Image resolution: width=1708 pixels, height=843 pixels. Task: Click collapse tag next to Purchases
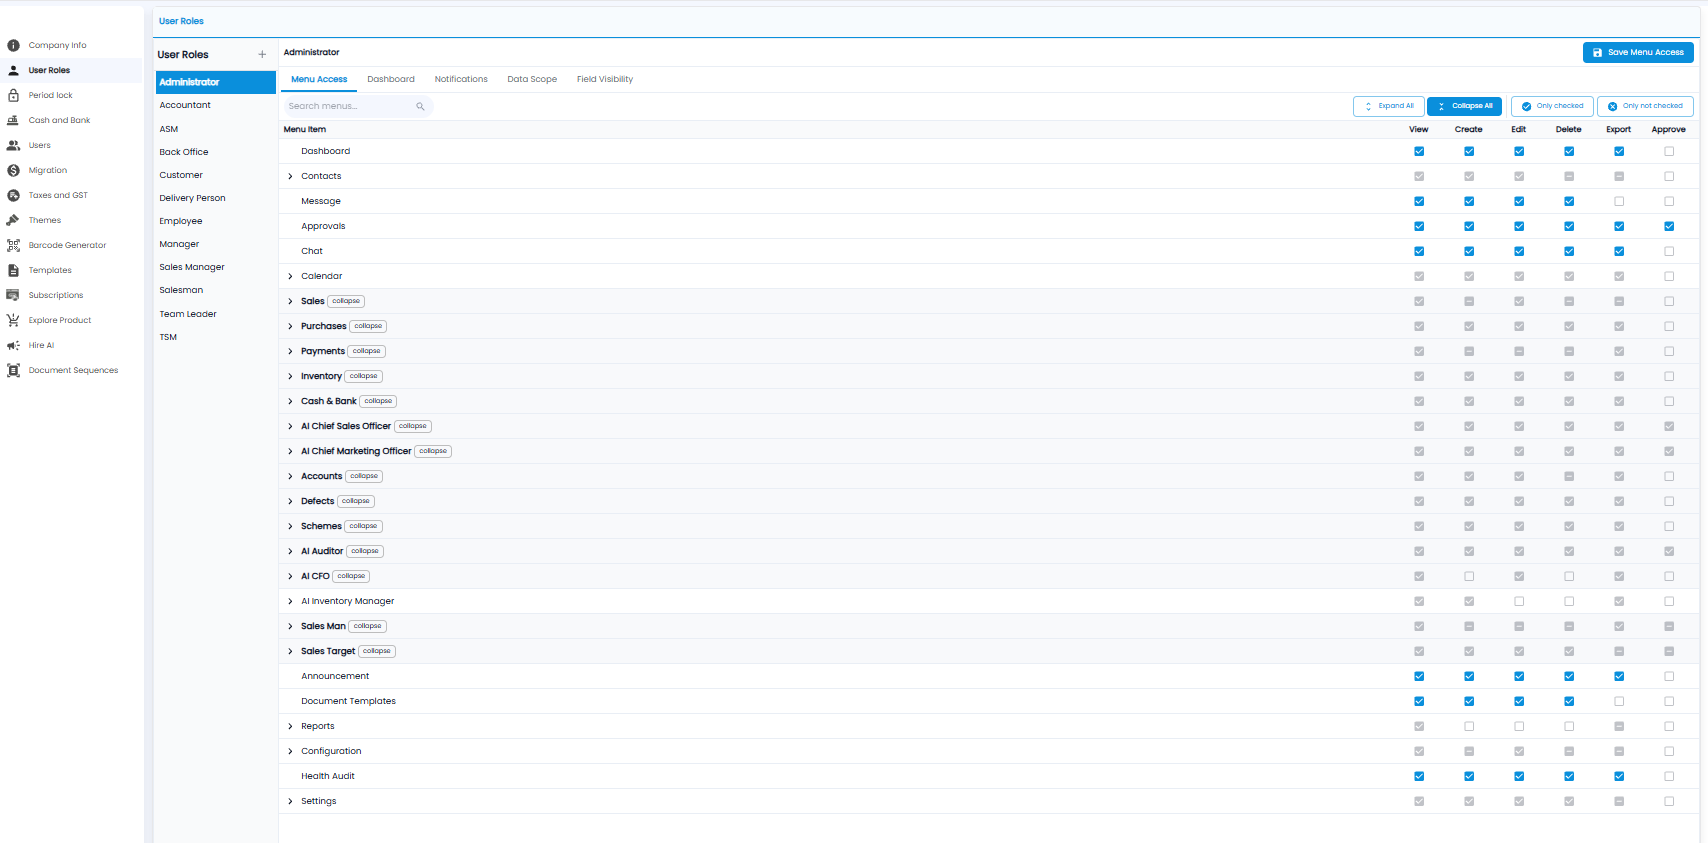(x=368, y=326)
